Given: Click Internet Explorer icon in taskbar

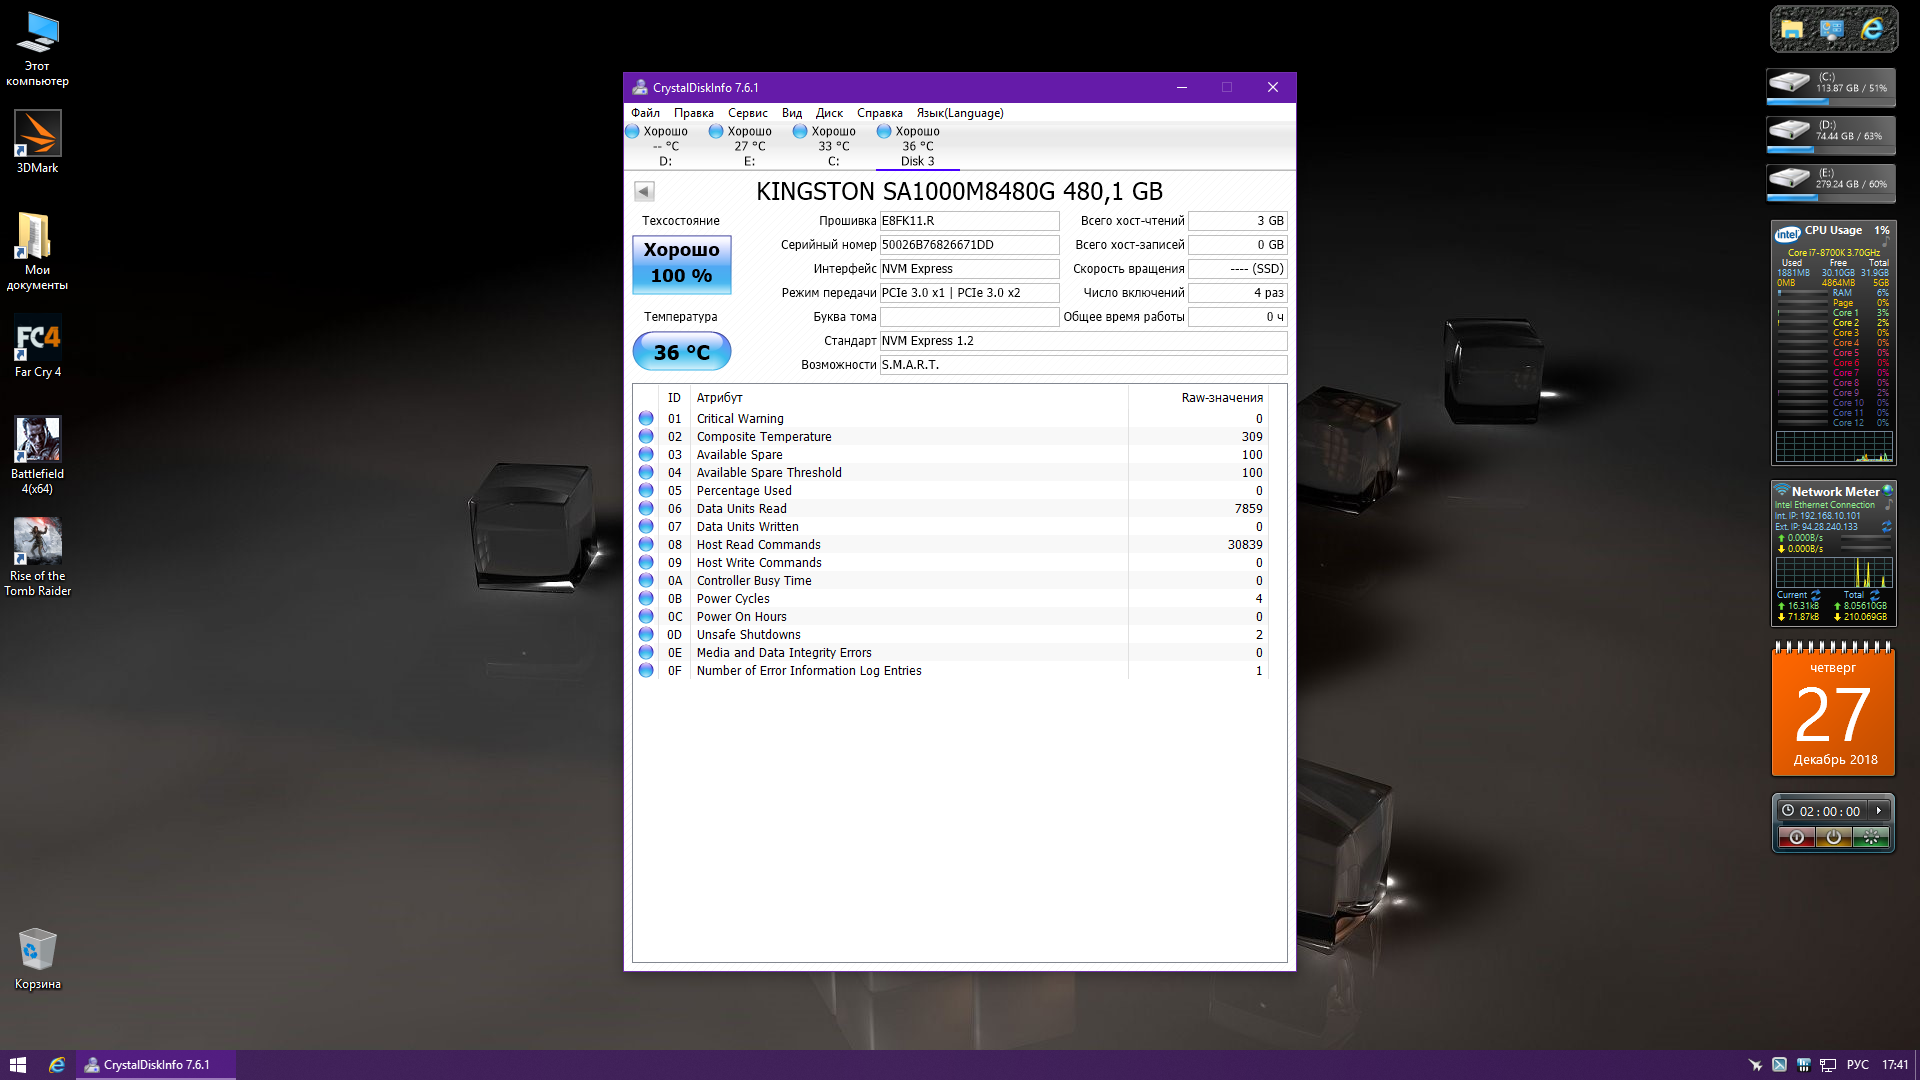Looking at the screenshot, I should click(x=57, y=1065).
